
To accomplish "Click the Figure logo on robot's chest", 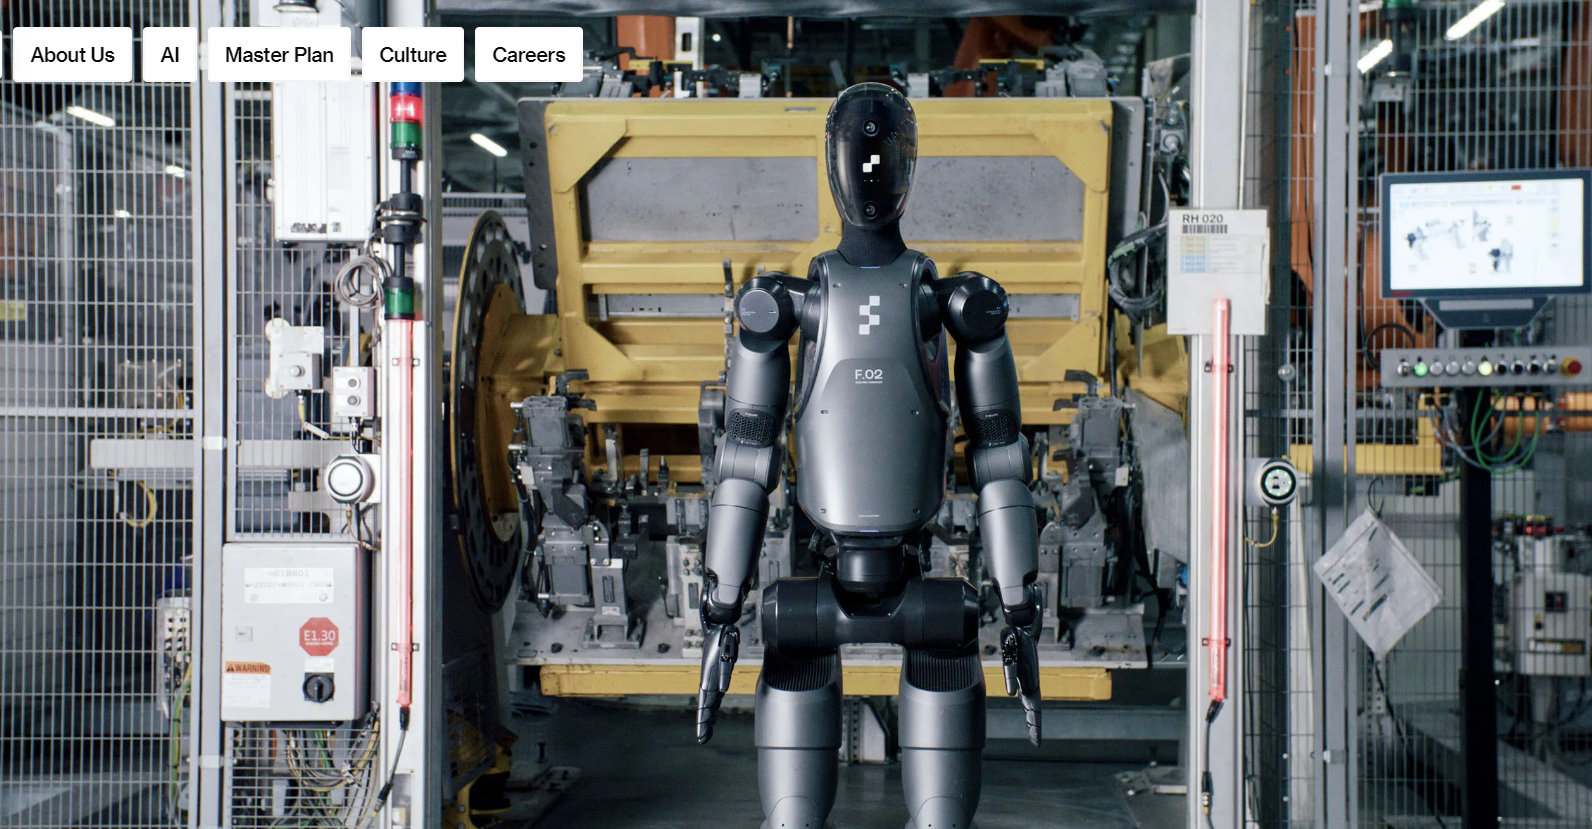I will click(869, 315).
